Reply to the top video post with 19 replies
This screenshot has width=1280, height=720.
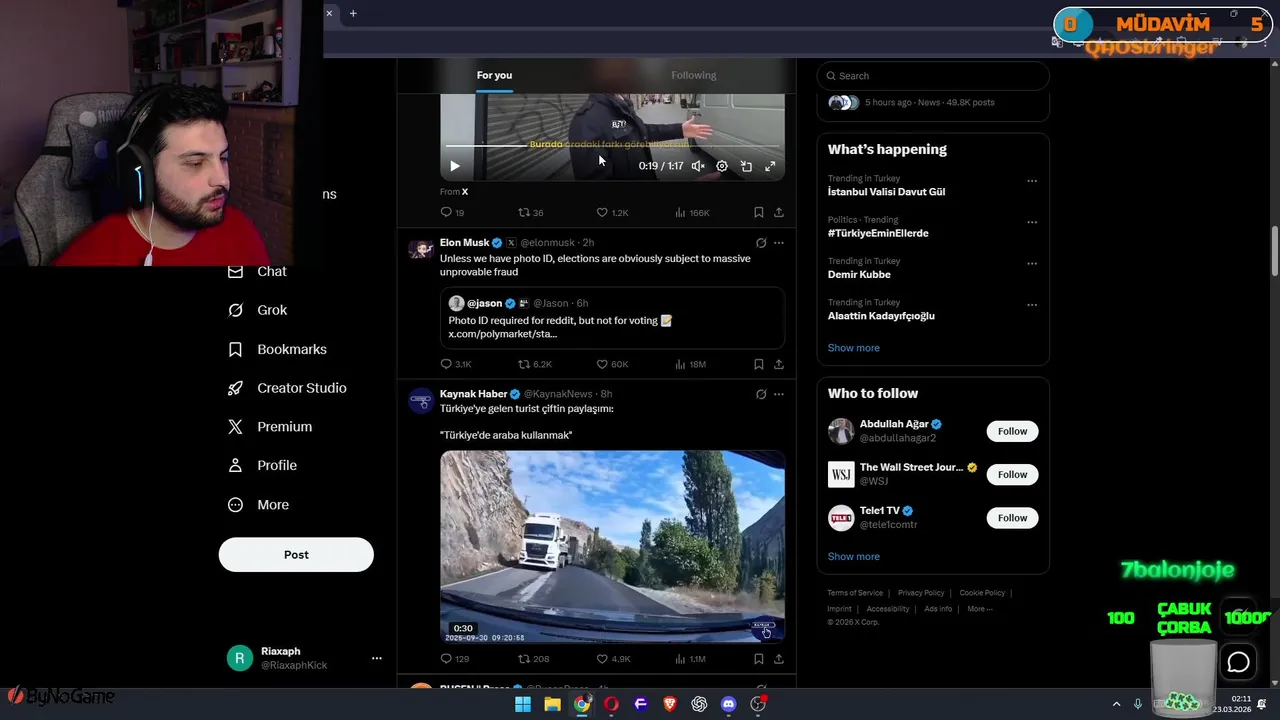[452, 212]
